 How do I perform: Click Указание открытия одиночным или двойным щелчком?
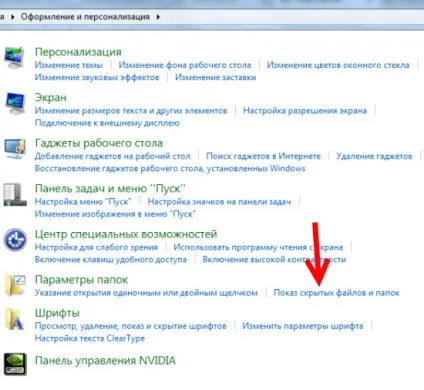pos(146,293)
